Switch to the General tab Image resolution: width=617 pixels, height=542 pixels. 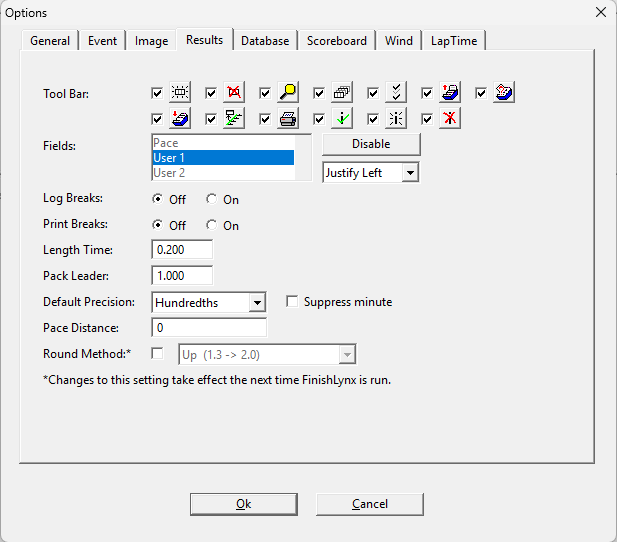point(50,41)
